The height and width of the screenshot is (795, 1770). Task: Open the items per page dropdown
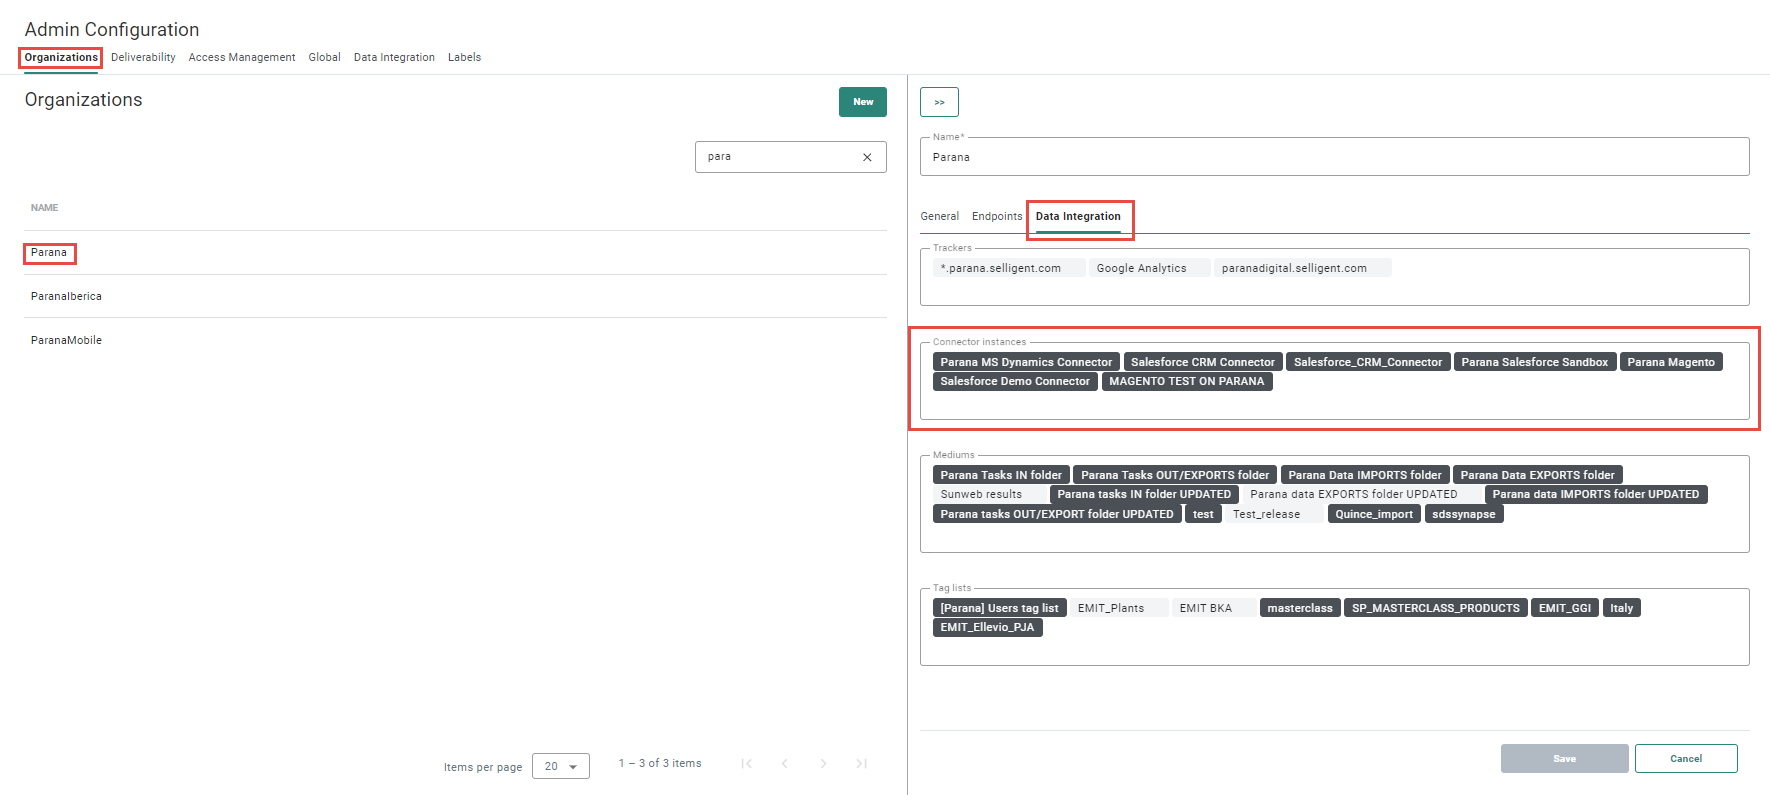561,766
